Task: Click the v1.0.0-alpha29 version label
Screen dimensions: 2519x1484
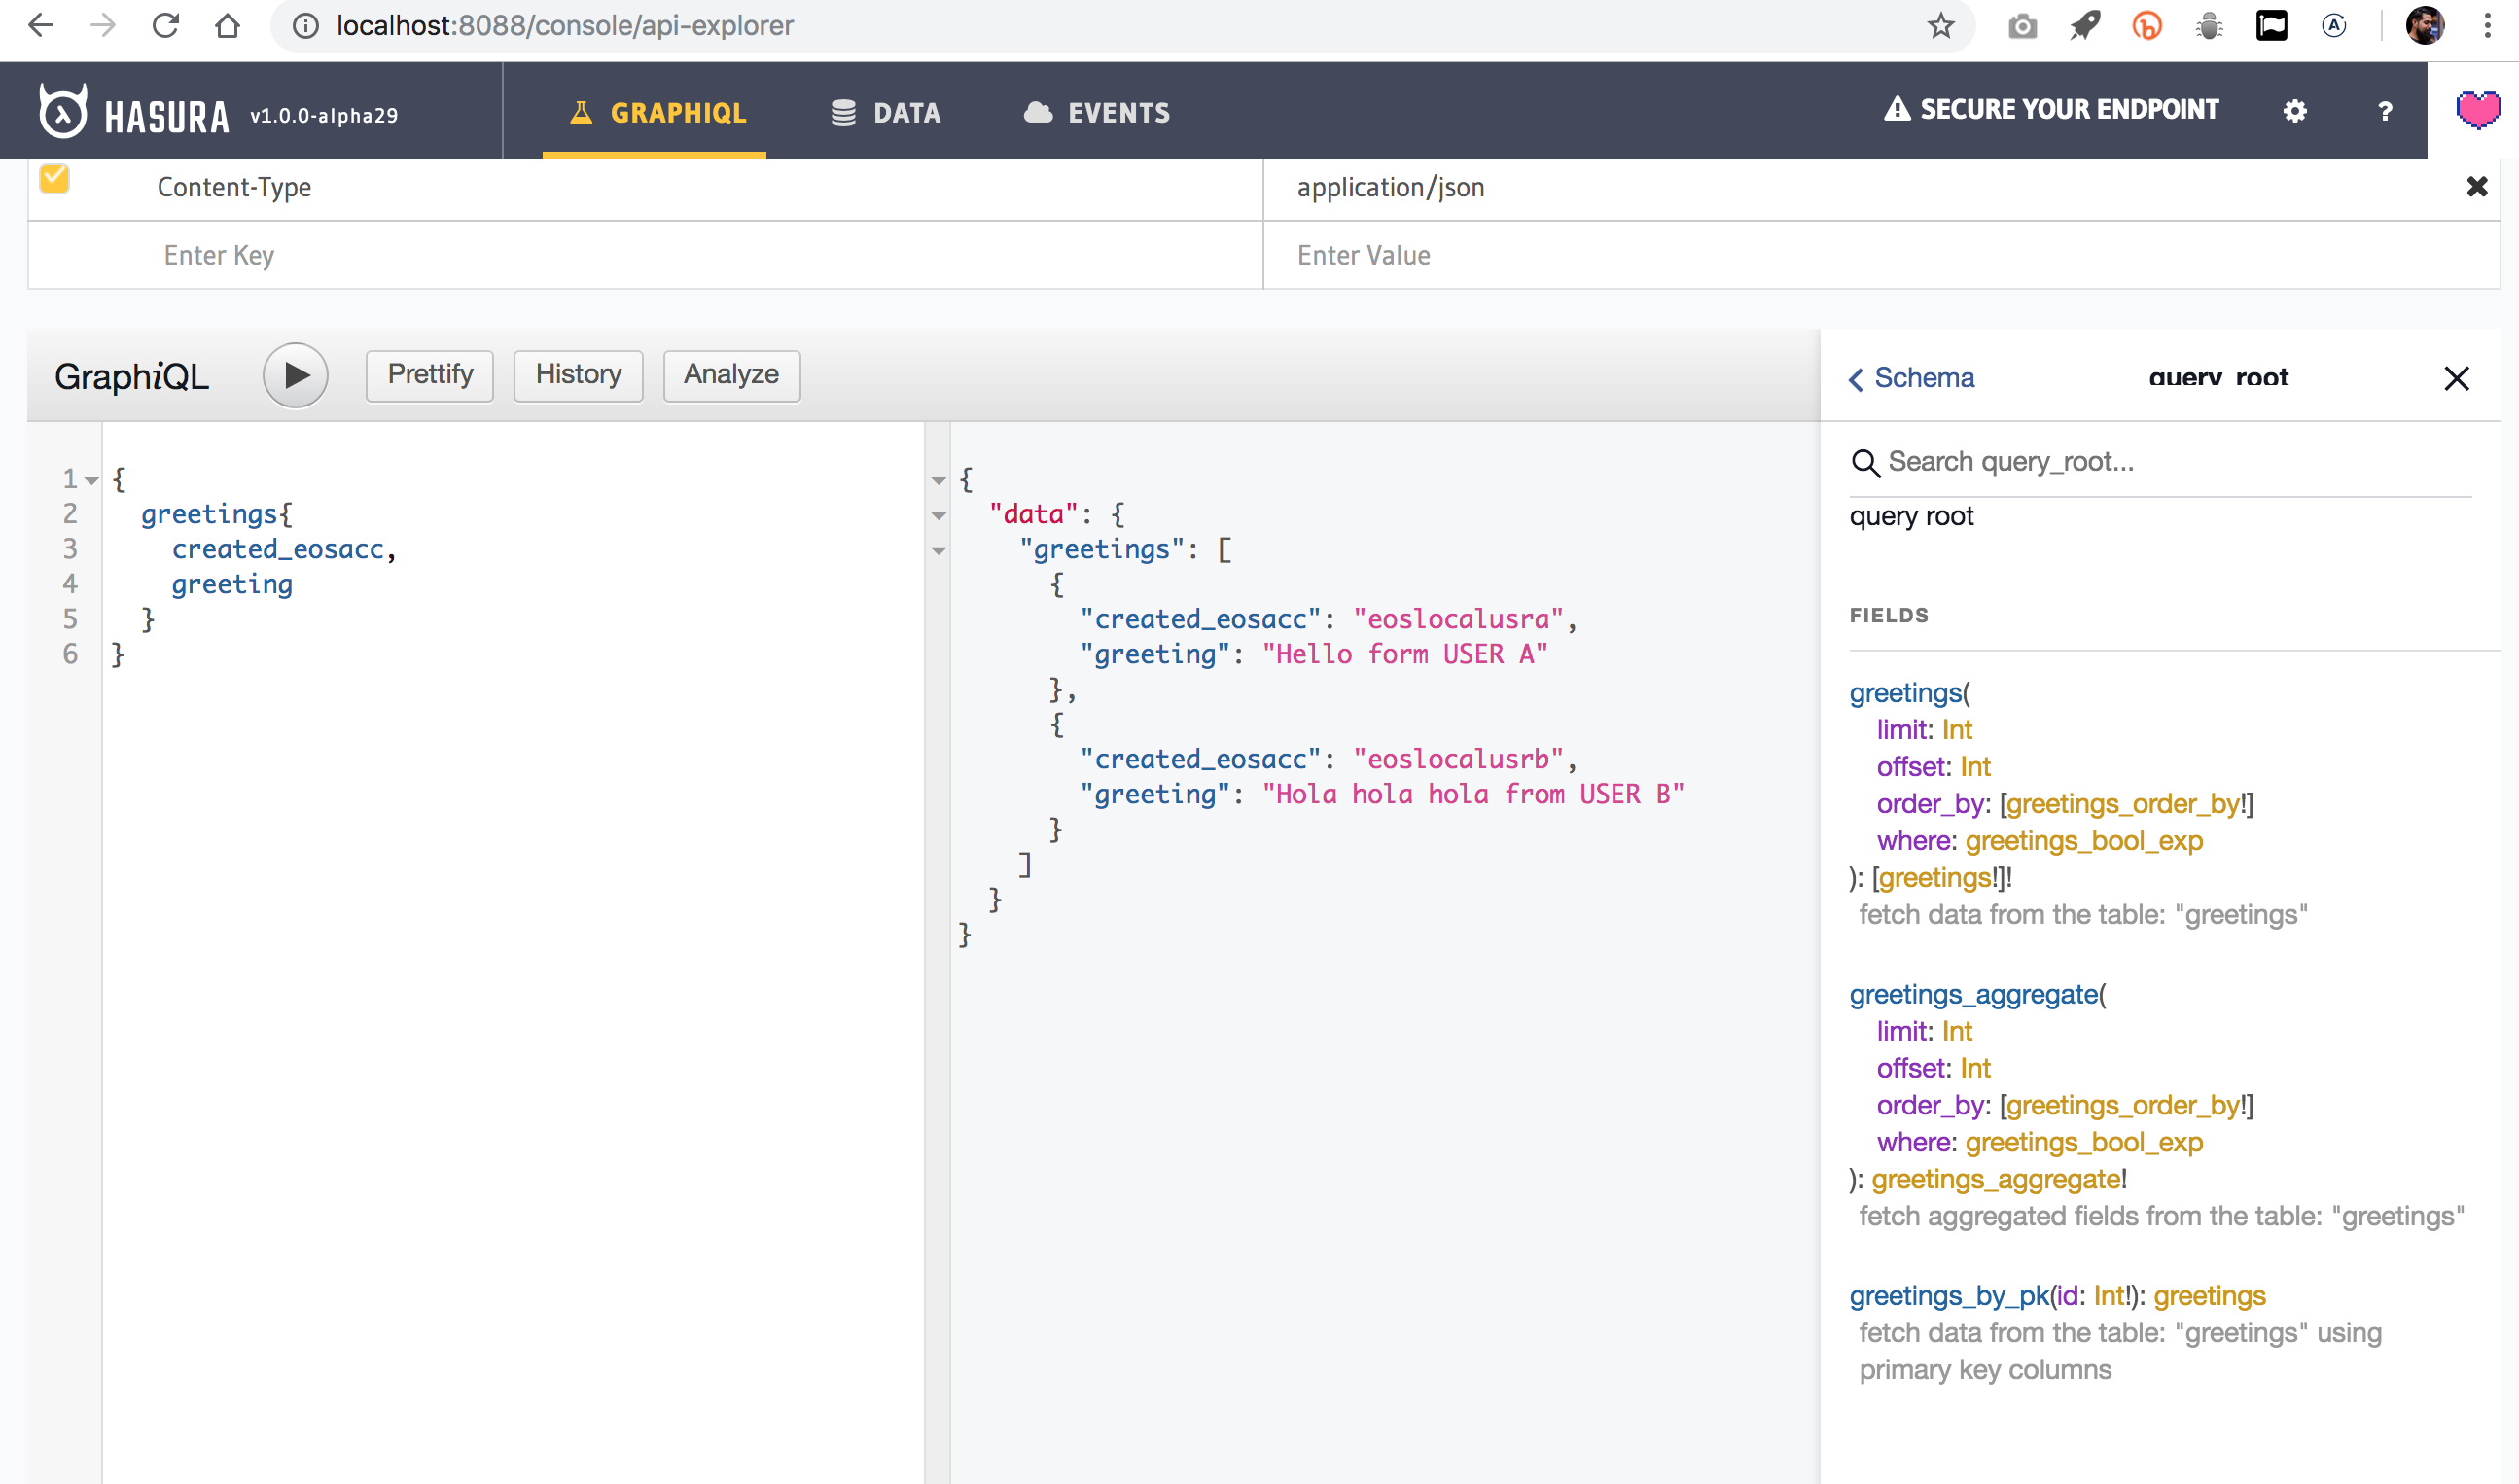Action: (x=324, y=116)
